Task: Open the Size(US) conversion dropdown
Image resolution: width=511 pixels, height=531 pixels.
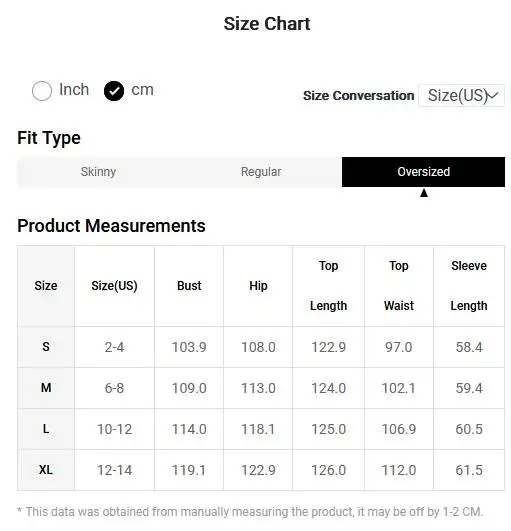Action: [461, 95]
